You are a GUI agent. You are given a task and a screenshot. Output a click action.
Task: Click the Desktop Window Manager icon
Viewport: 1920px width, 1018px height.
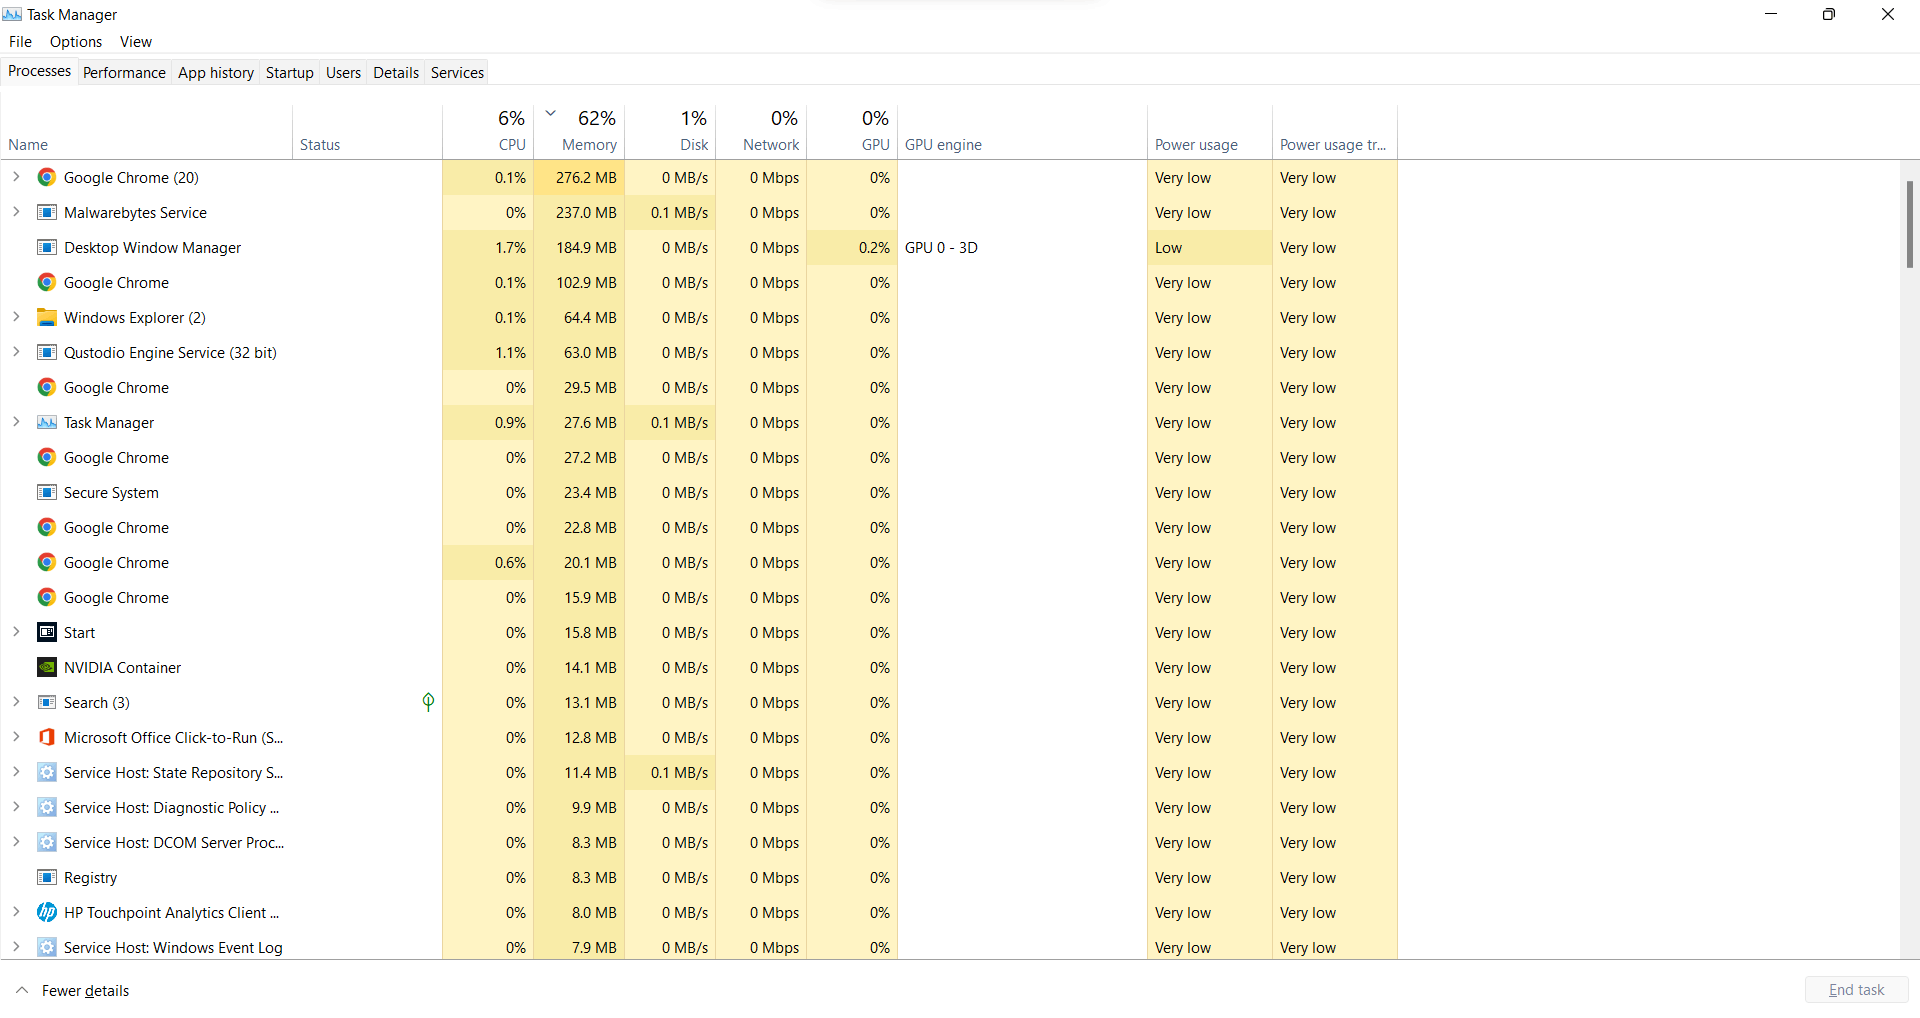click(x=47, y=248)
